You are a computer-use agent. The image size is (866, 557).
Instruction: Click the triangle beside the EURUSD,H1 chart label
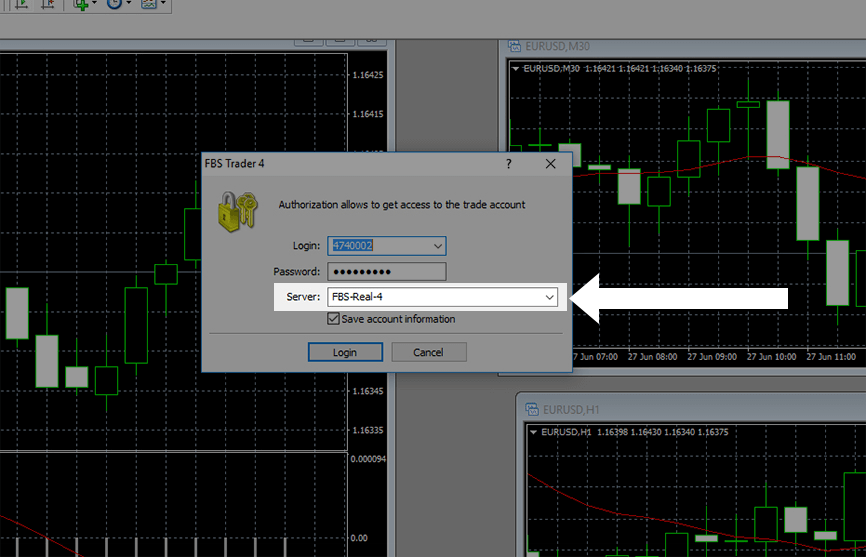pos(533,432)
